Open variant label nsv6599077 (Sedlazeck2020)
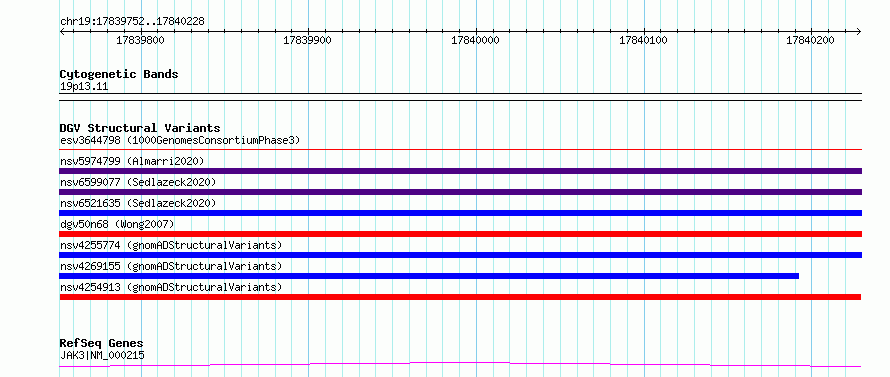The height and width of the screenshot is (377, 890). pos(138,182)
